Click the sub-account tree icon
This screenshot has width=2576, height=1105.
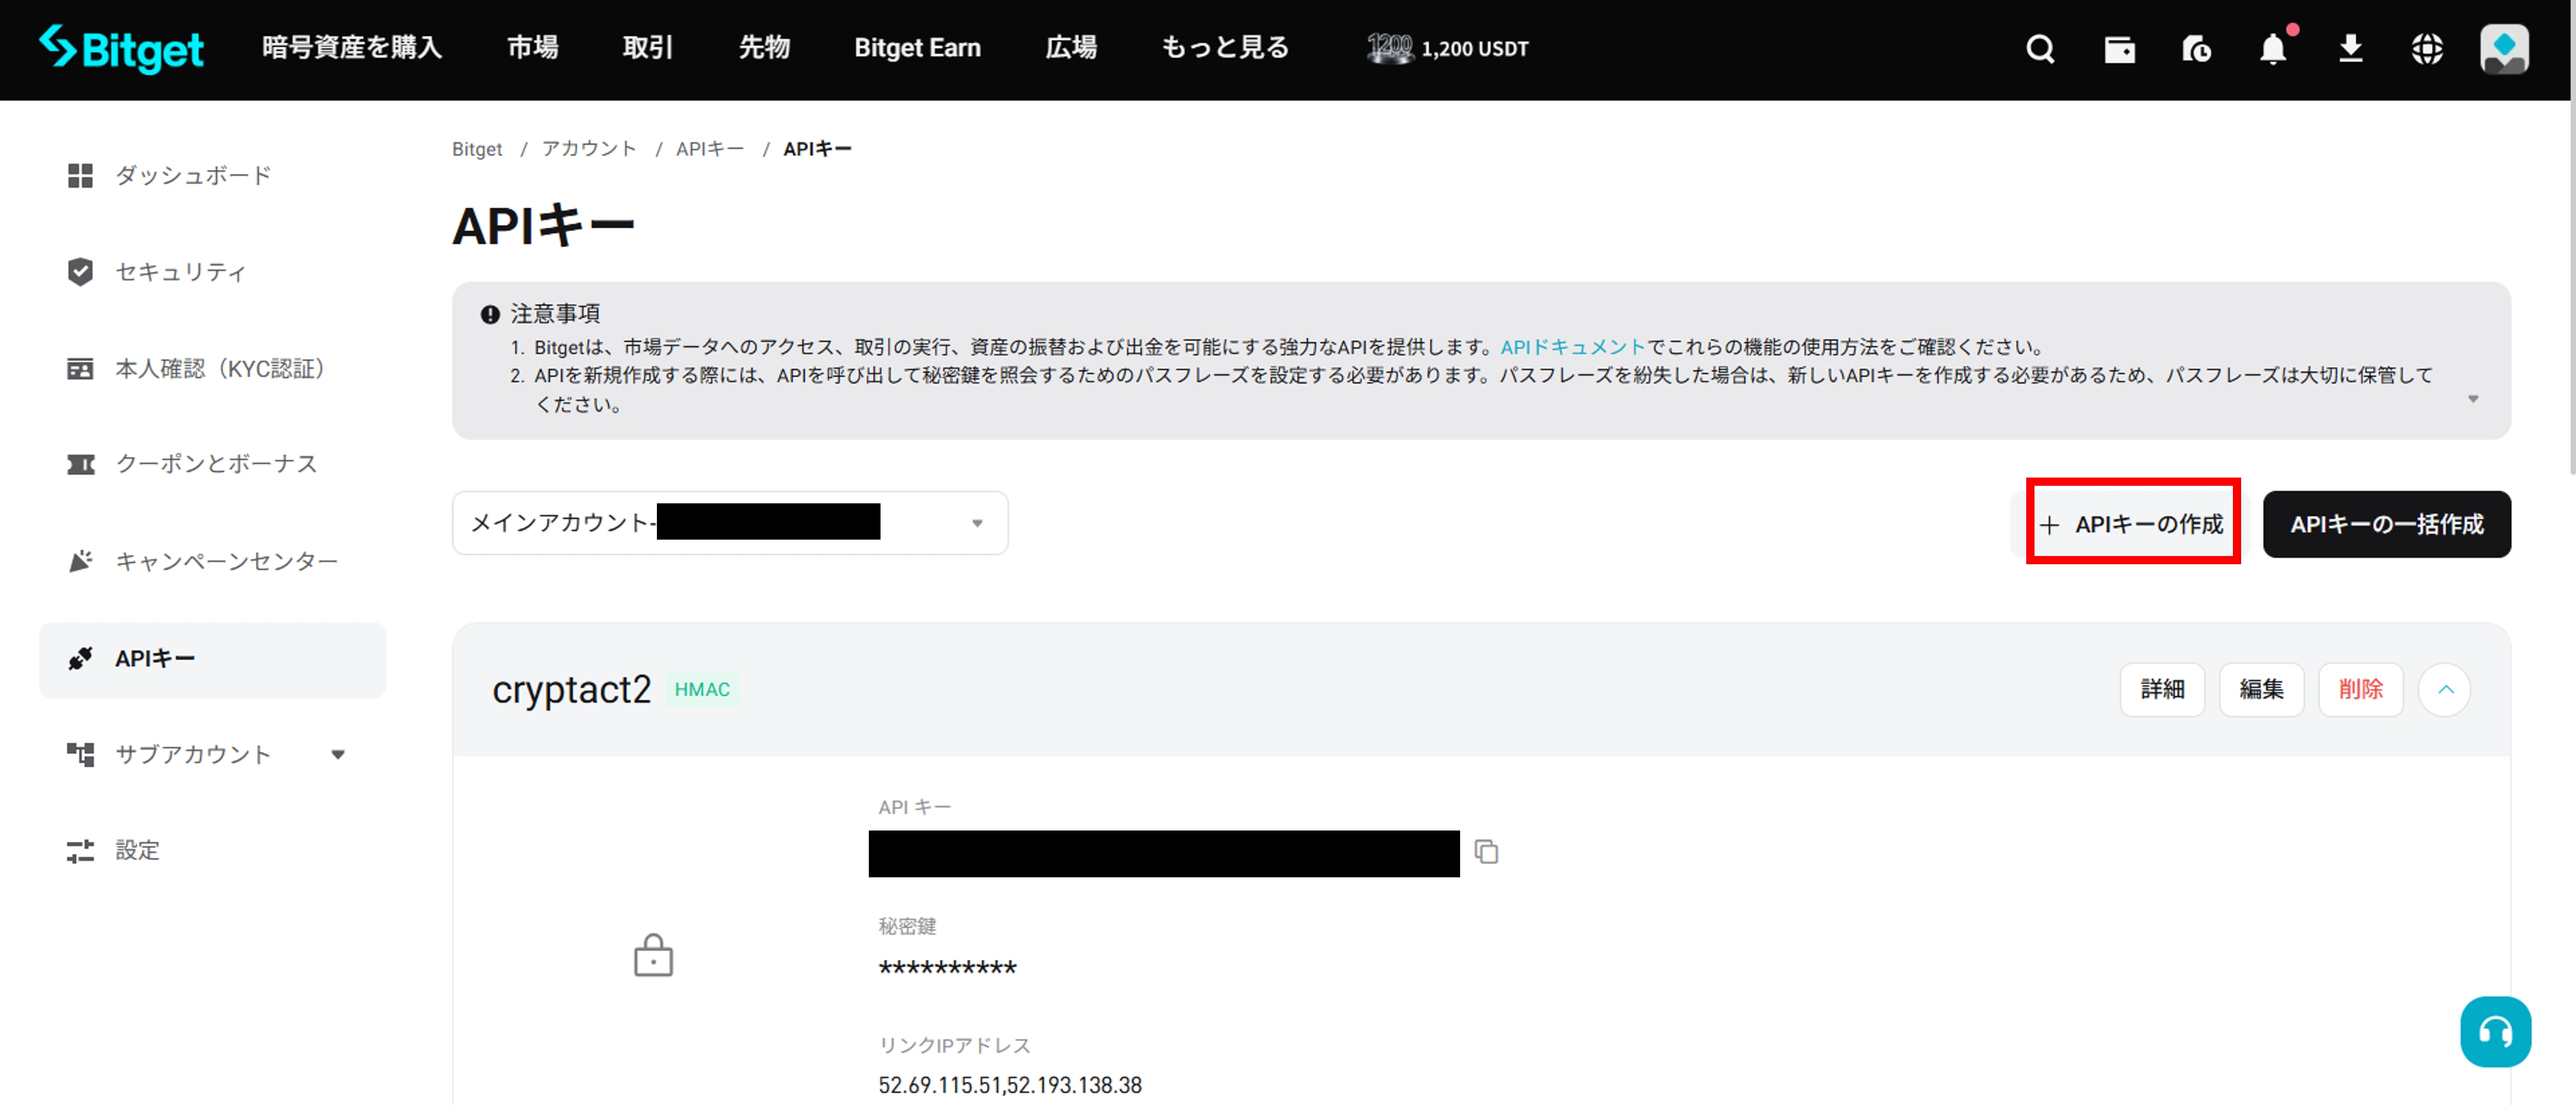point(80,755)
